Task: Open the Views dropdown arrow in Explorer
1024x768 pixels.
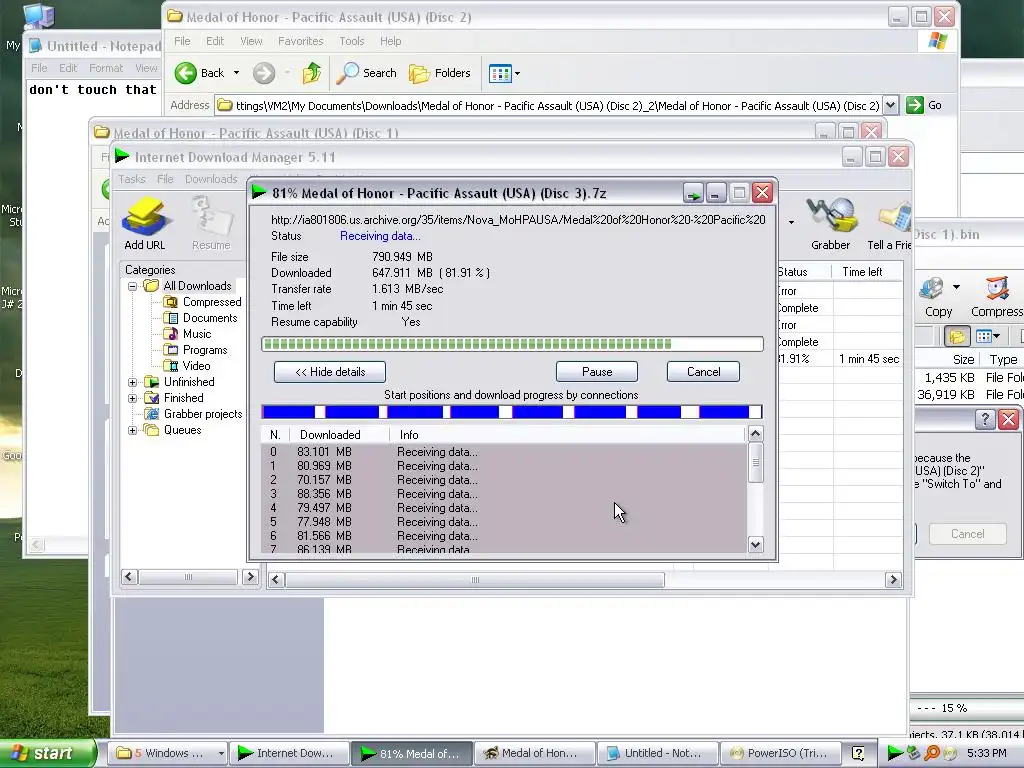Action: (517, 74)
